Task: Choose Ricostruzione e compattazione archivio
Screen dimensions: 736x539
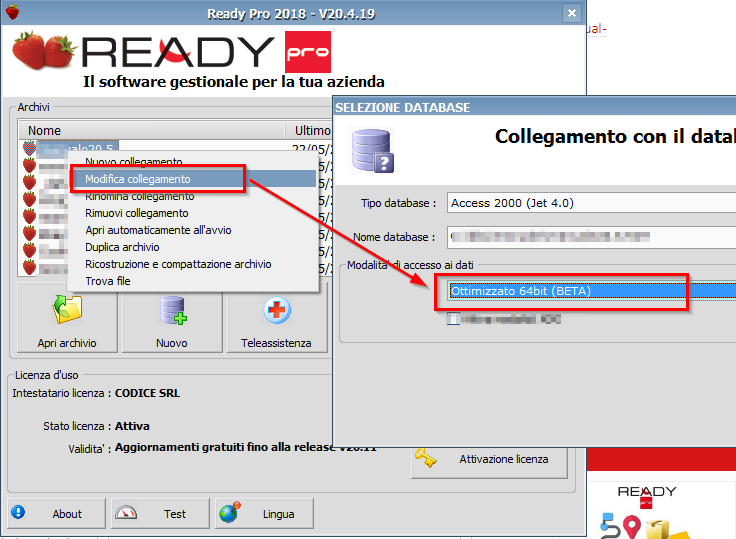Action: click(x=193, y=264)
